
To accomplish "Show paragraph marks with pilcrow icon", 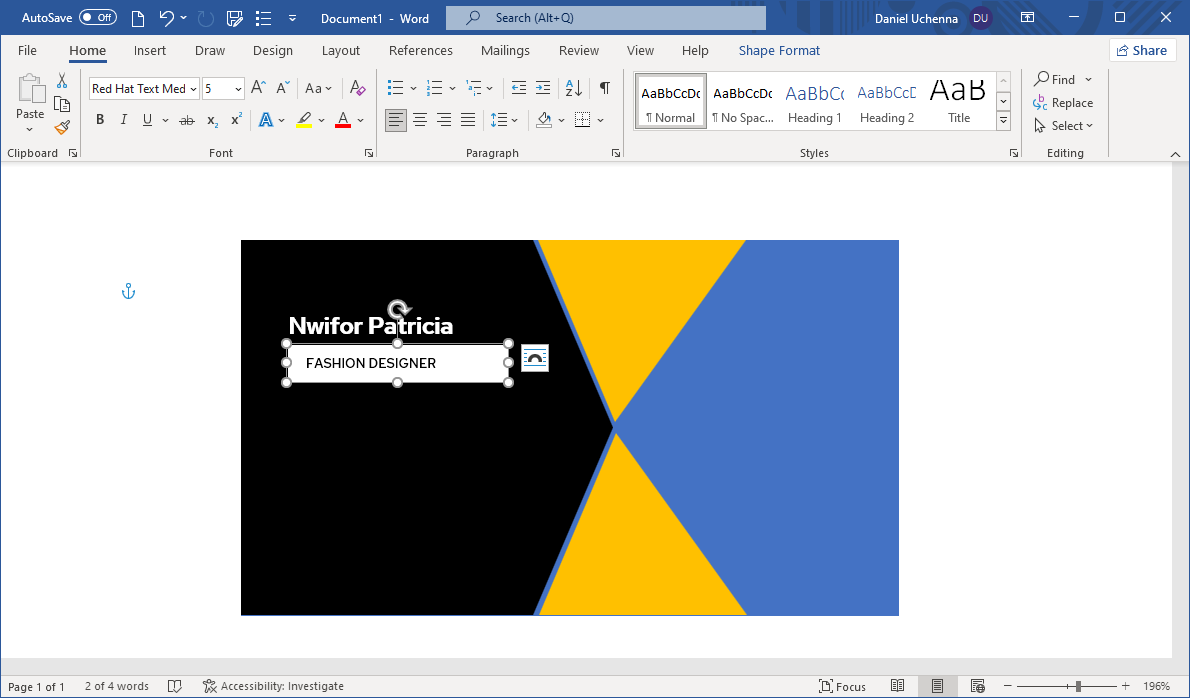I will coord(604,88).
